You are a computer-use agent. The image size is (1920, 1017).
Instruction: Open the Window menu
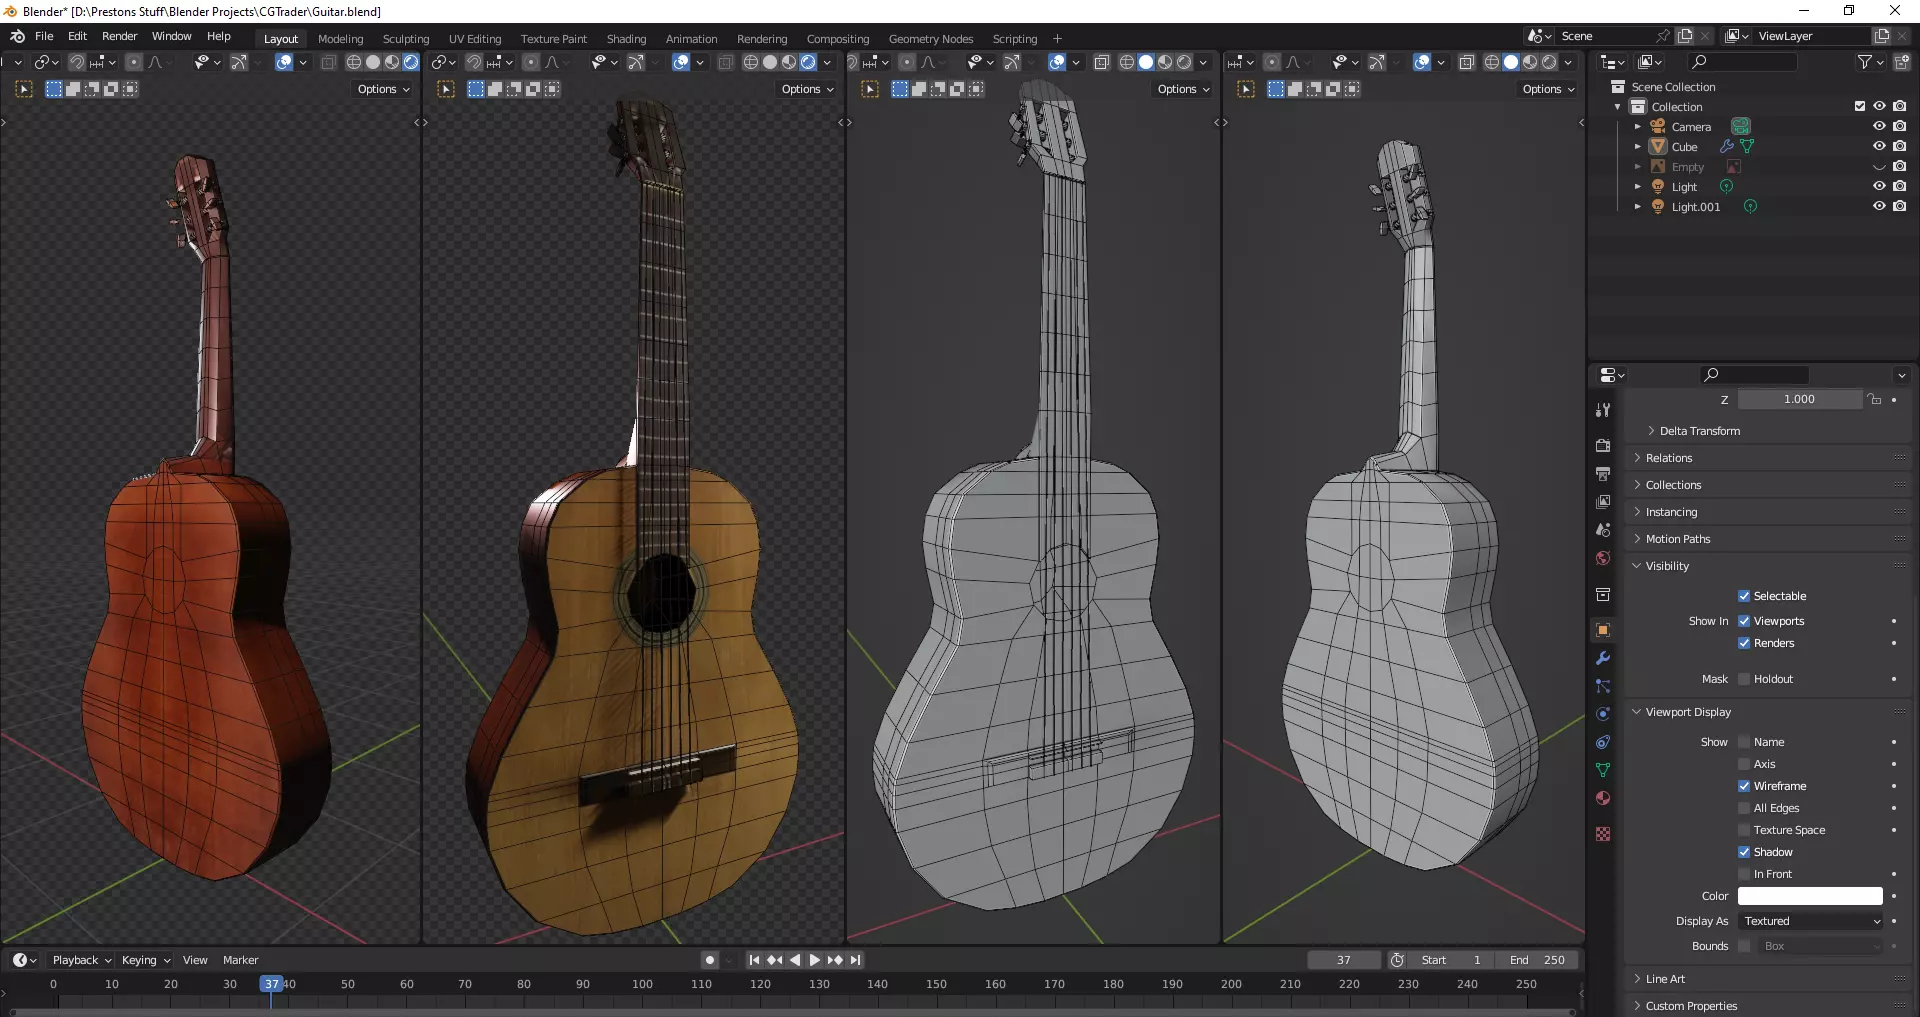pyautogui.click(x=172, y=36)
